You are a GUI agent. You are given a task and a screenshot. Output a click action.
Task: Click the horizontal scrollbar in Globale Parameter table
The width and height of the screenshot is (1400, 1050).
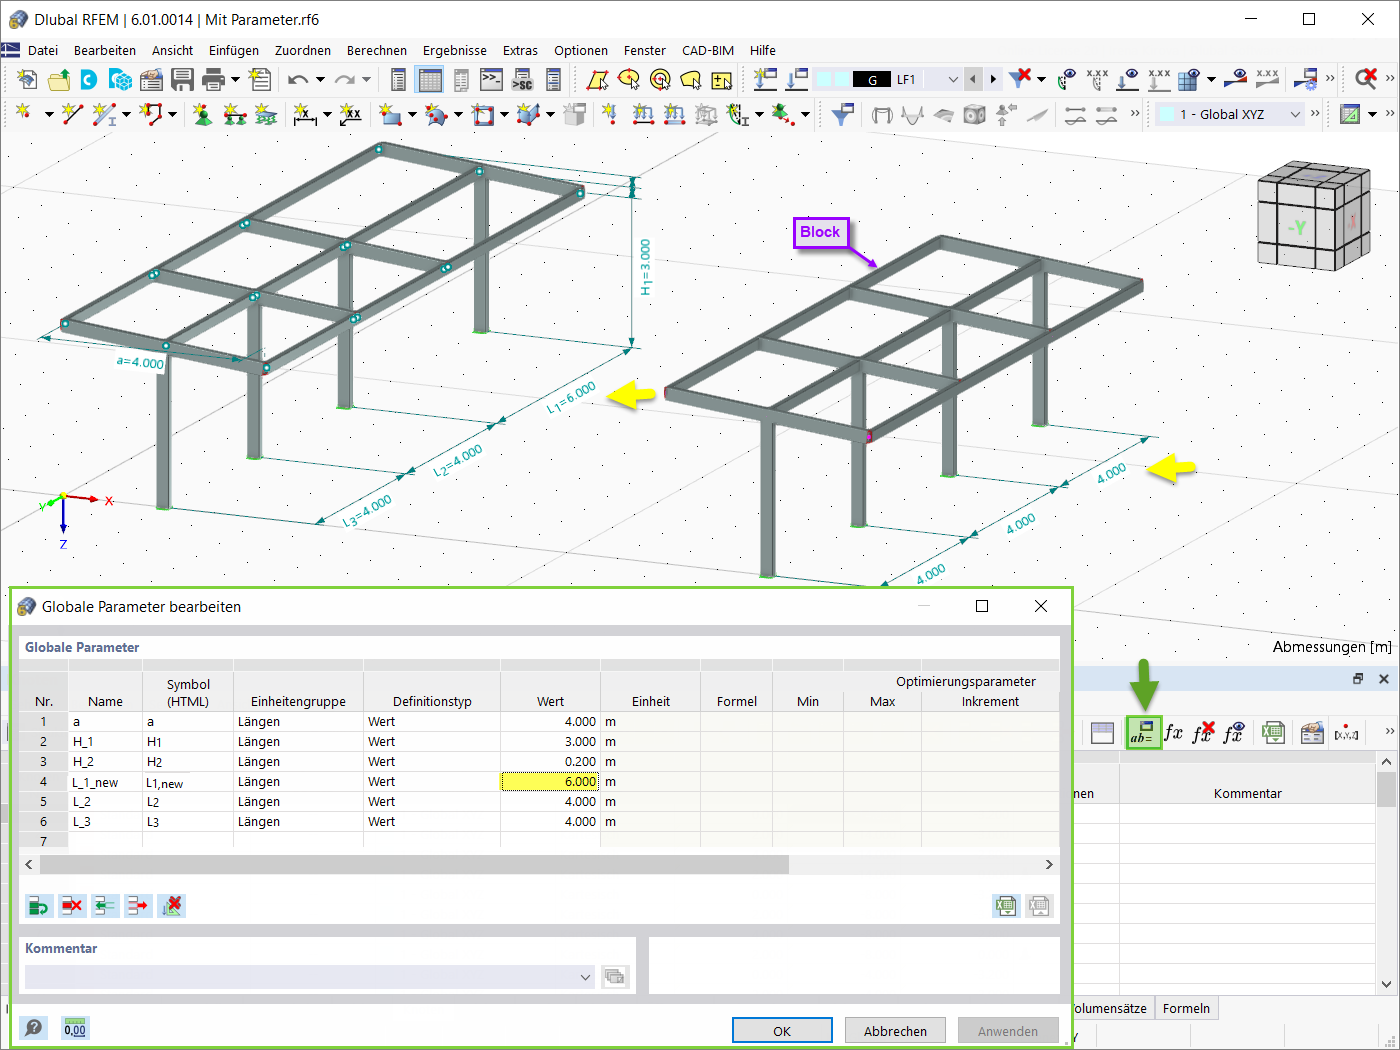(x=414, y=864)
